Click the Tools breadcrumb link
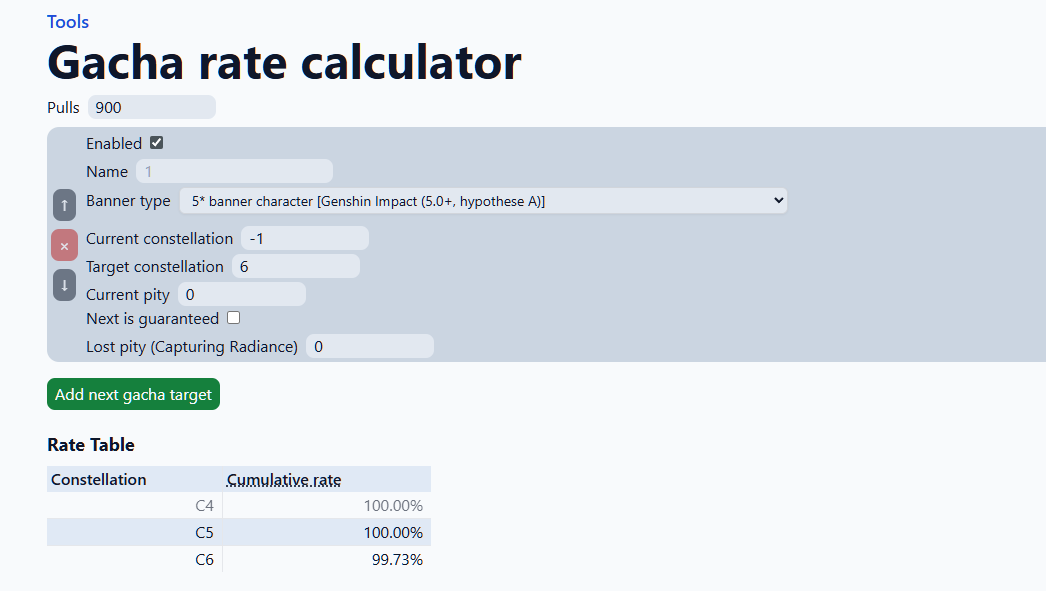Viewport: 1046px width, 591px height. coord(68,22)
